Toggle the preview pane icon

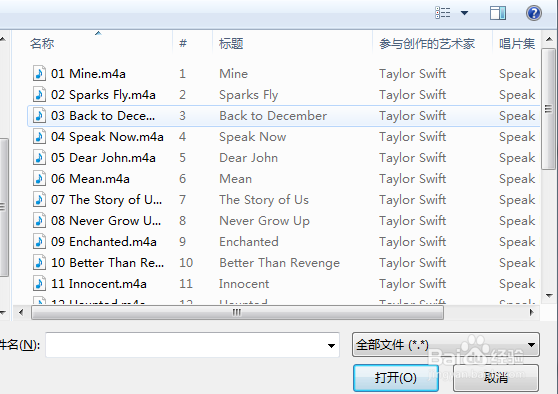[x=498, y=13]
